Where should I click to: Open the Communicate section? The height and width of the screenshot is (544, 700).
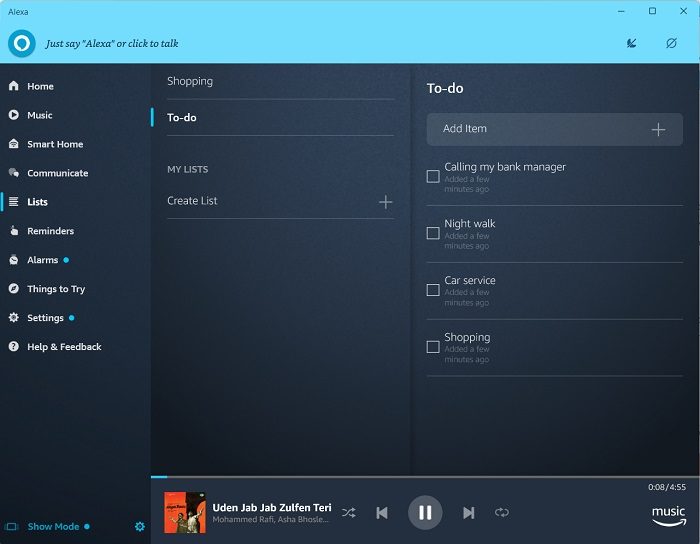click(x=58, y=173)
